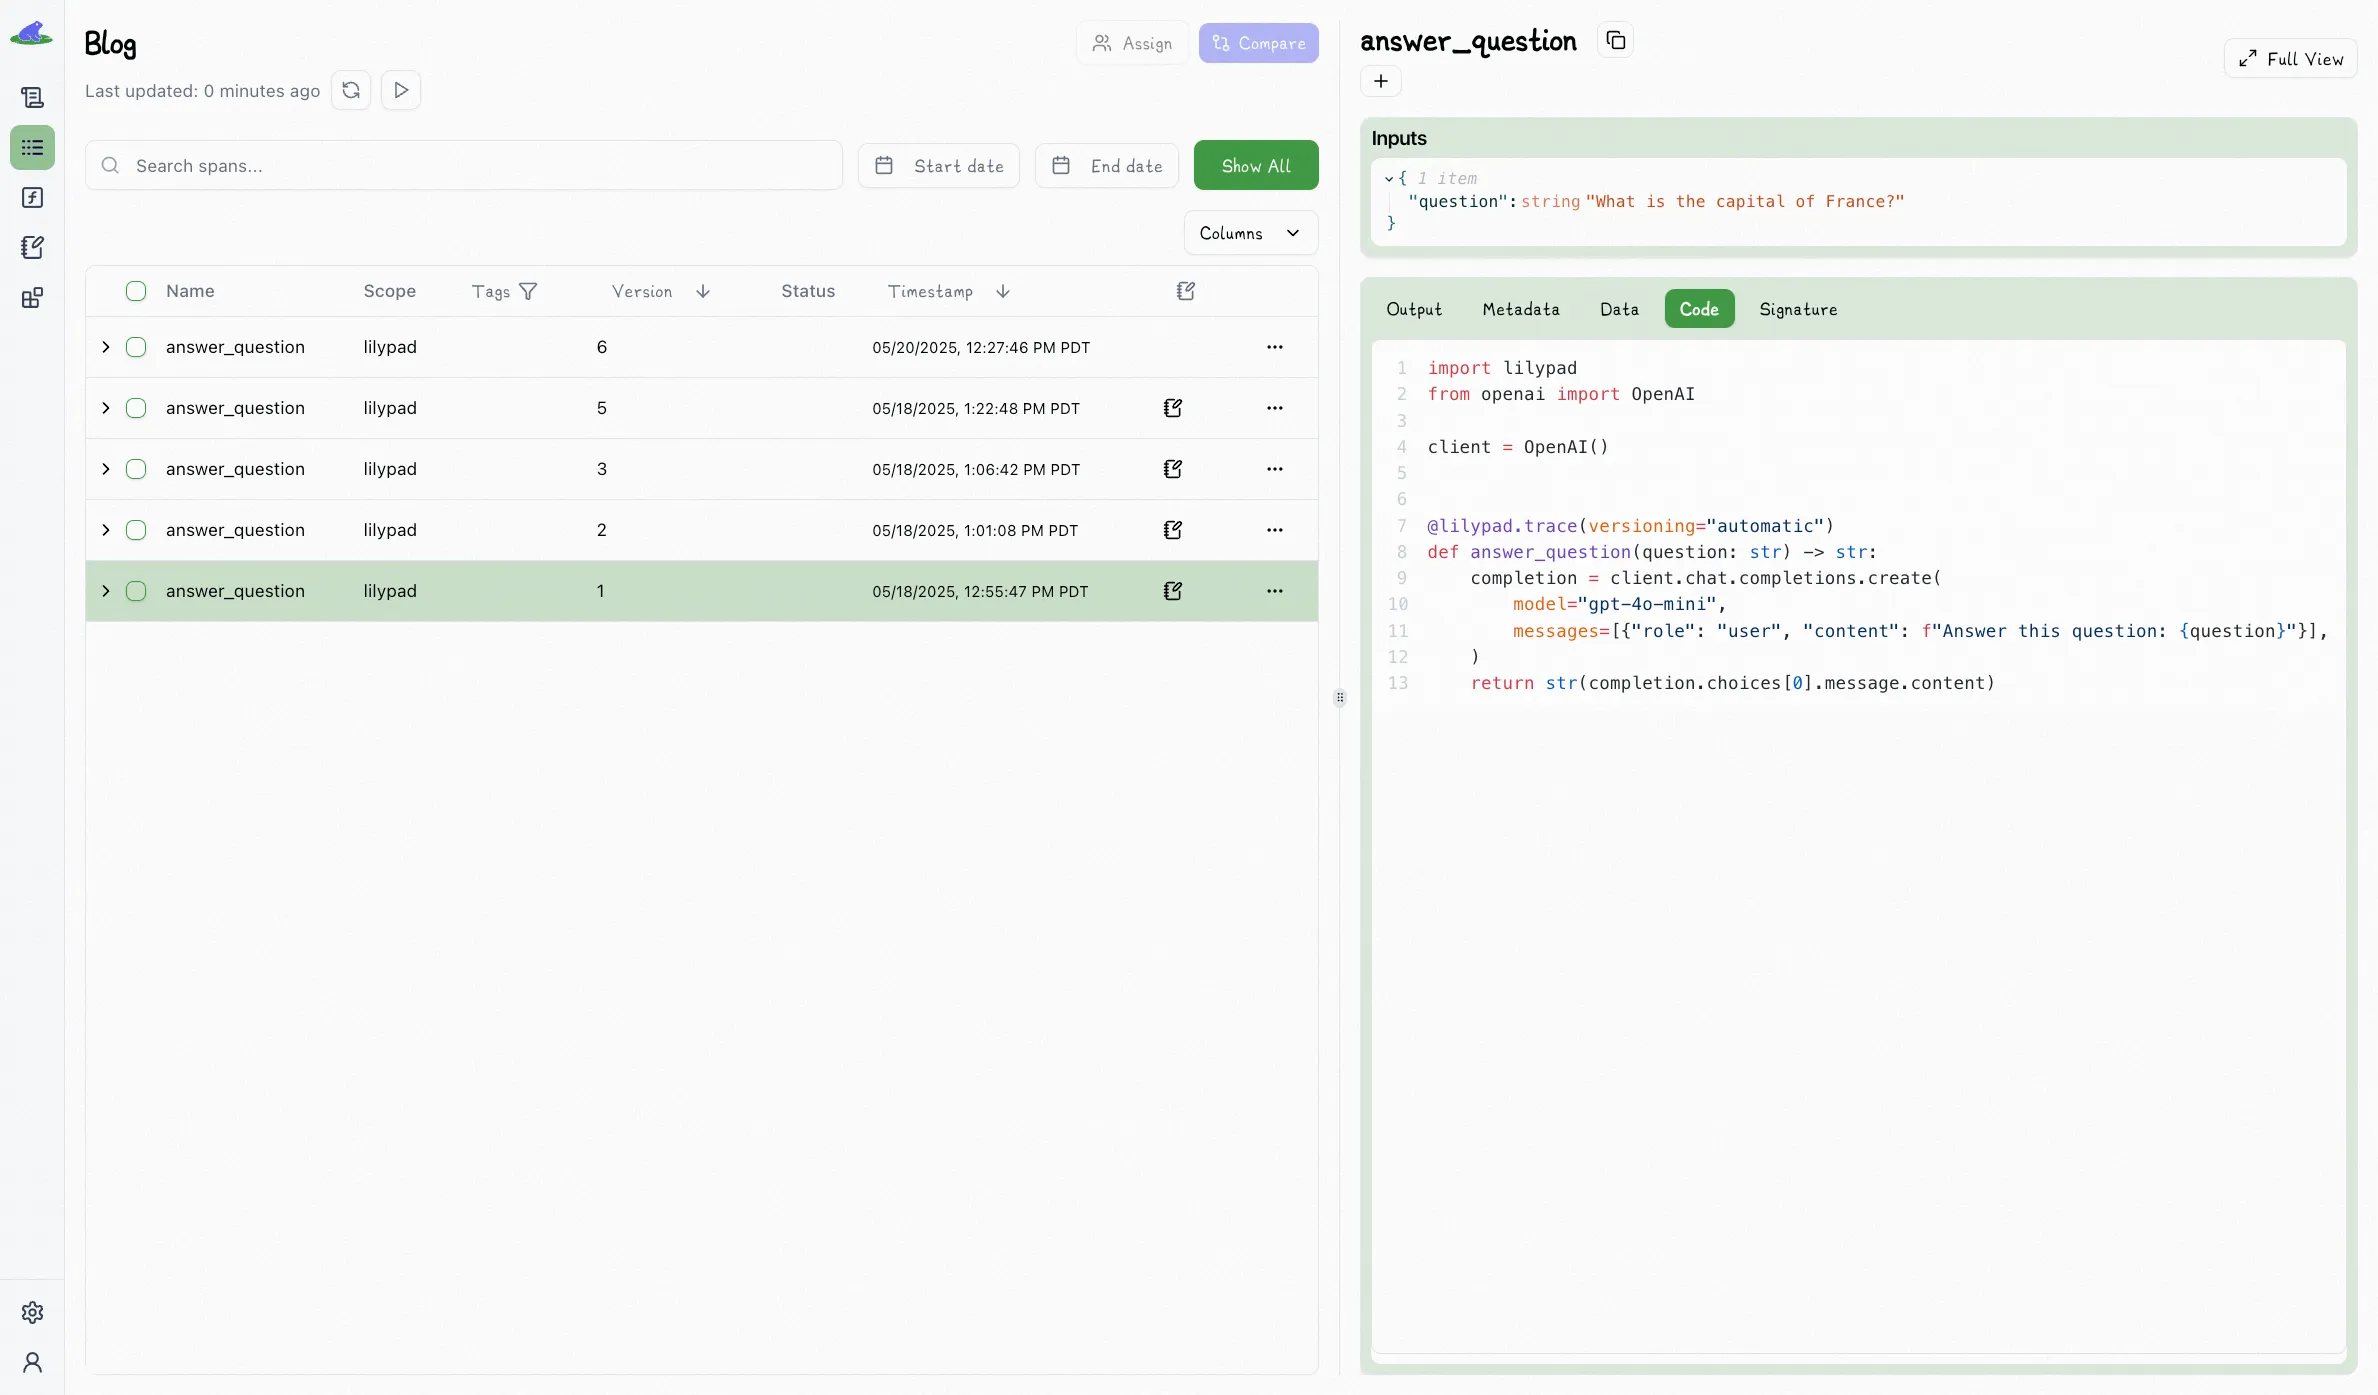Viewport: 2378px width, 1395px height.
Task: Click the Tags filter funnel icon
Action: (x=528, y=291)
